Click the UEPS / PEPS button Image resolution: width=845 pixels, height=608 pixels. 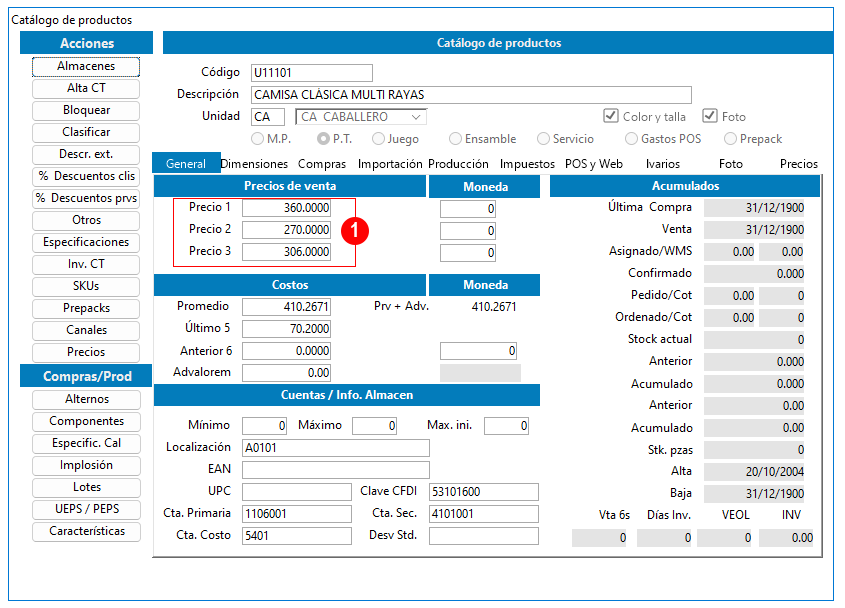[x=86, y=509]
